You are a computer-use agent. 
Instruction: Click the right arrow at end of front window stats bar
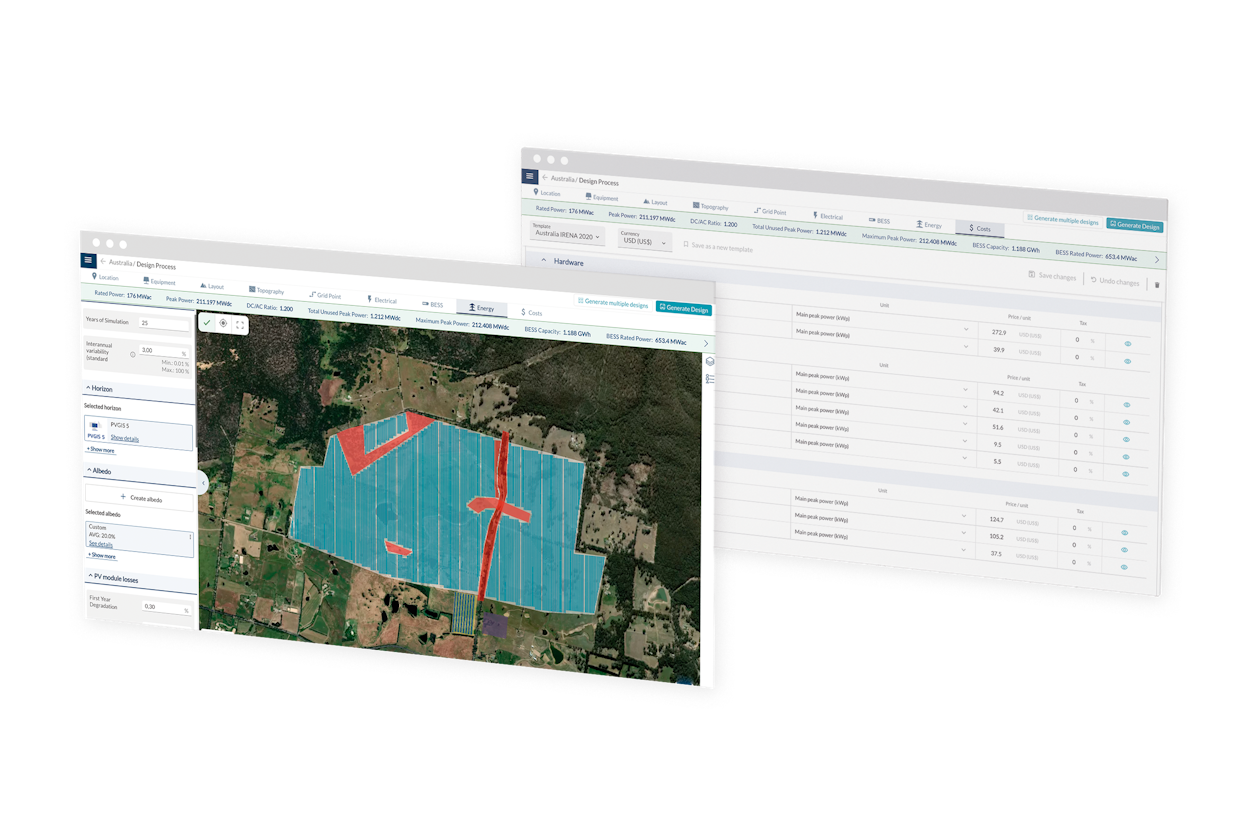pos(706,344)
